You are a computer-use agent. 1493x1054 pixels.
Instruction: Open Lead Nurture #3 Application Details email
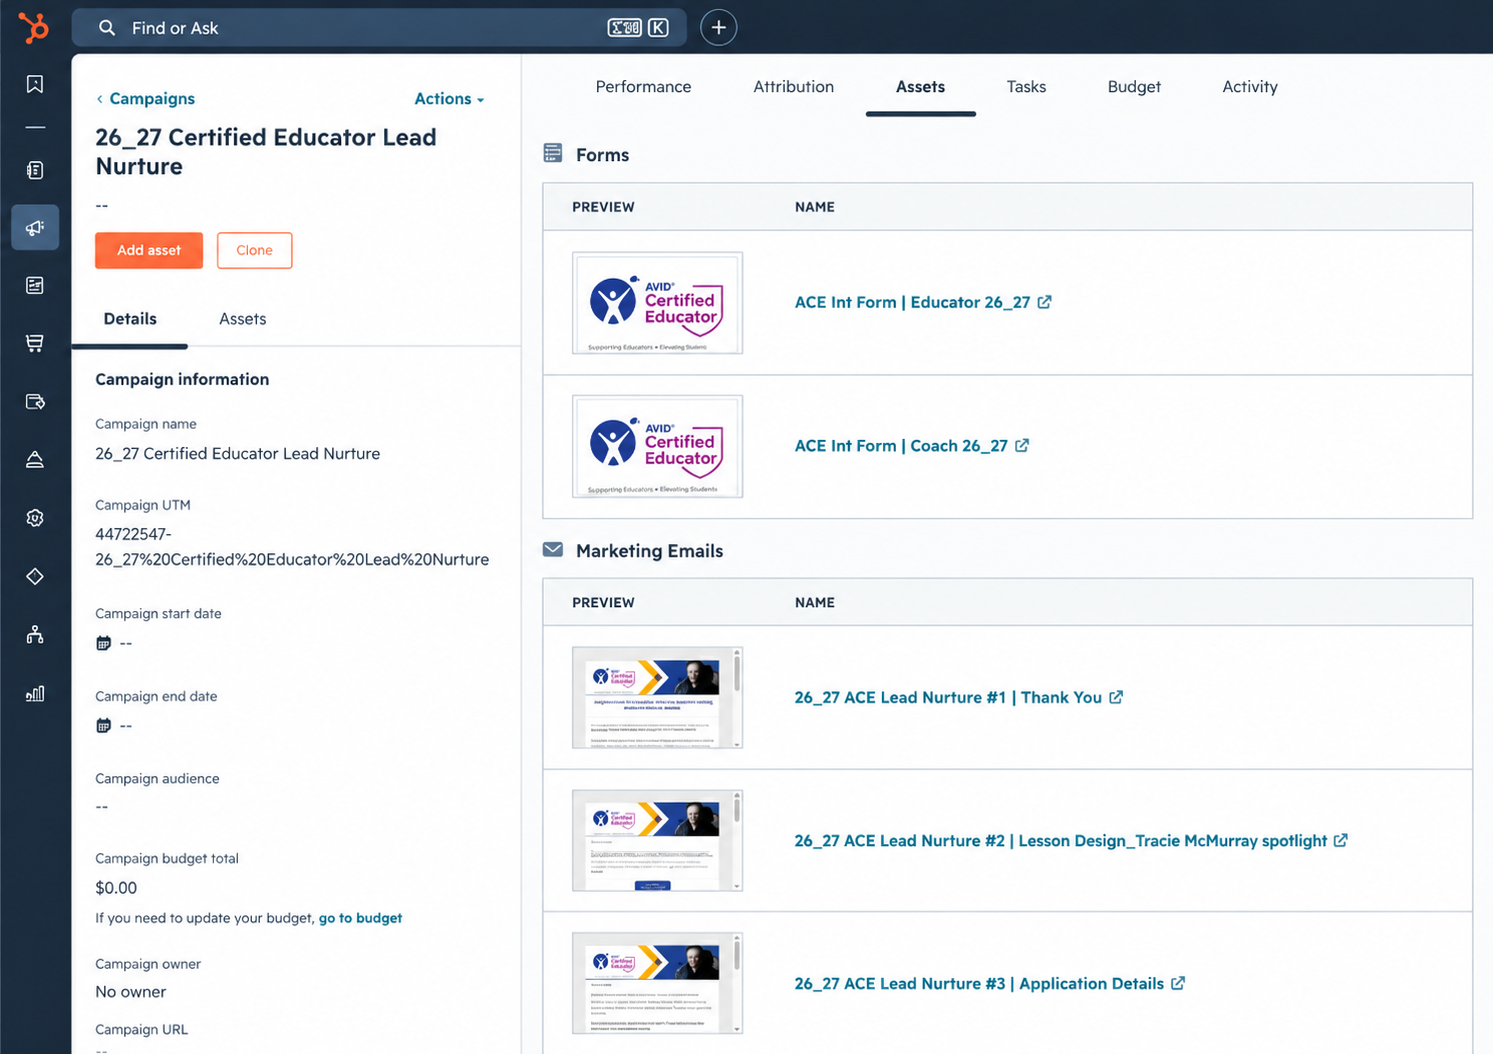tap(979, 983)
